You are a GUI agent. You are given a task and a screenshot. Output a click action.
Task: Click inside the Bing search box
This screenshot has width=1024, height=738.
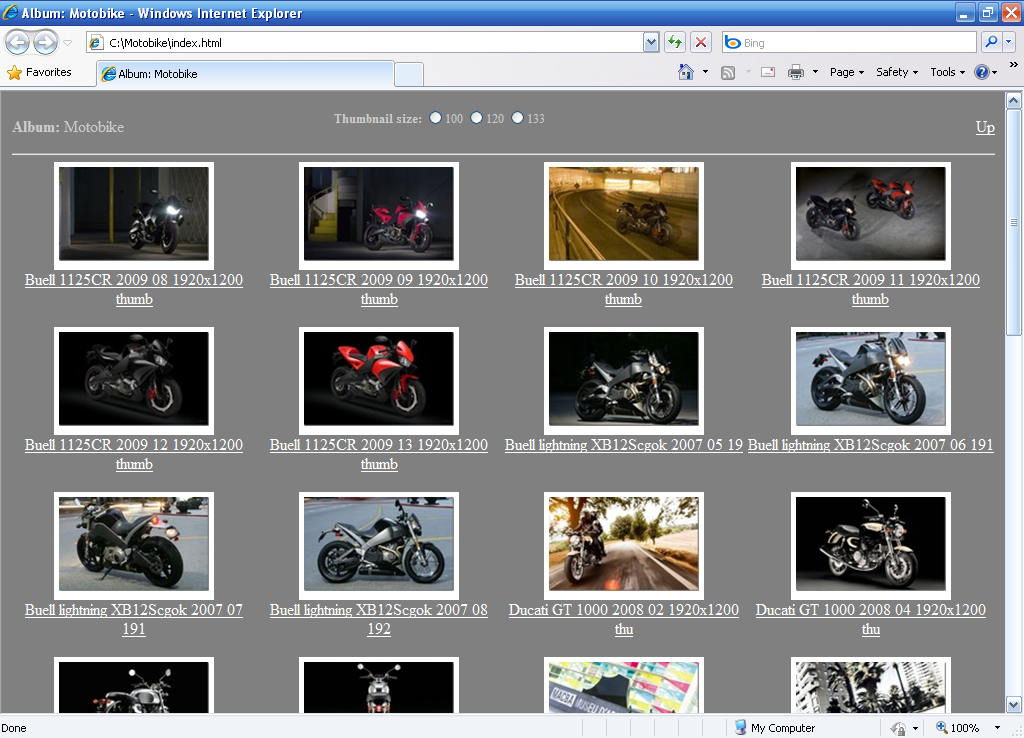coord(849,43)
